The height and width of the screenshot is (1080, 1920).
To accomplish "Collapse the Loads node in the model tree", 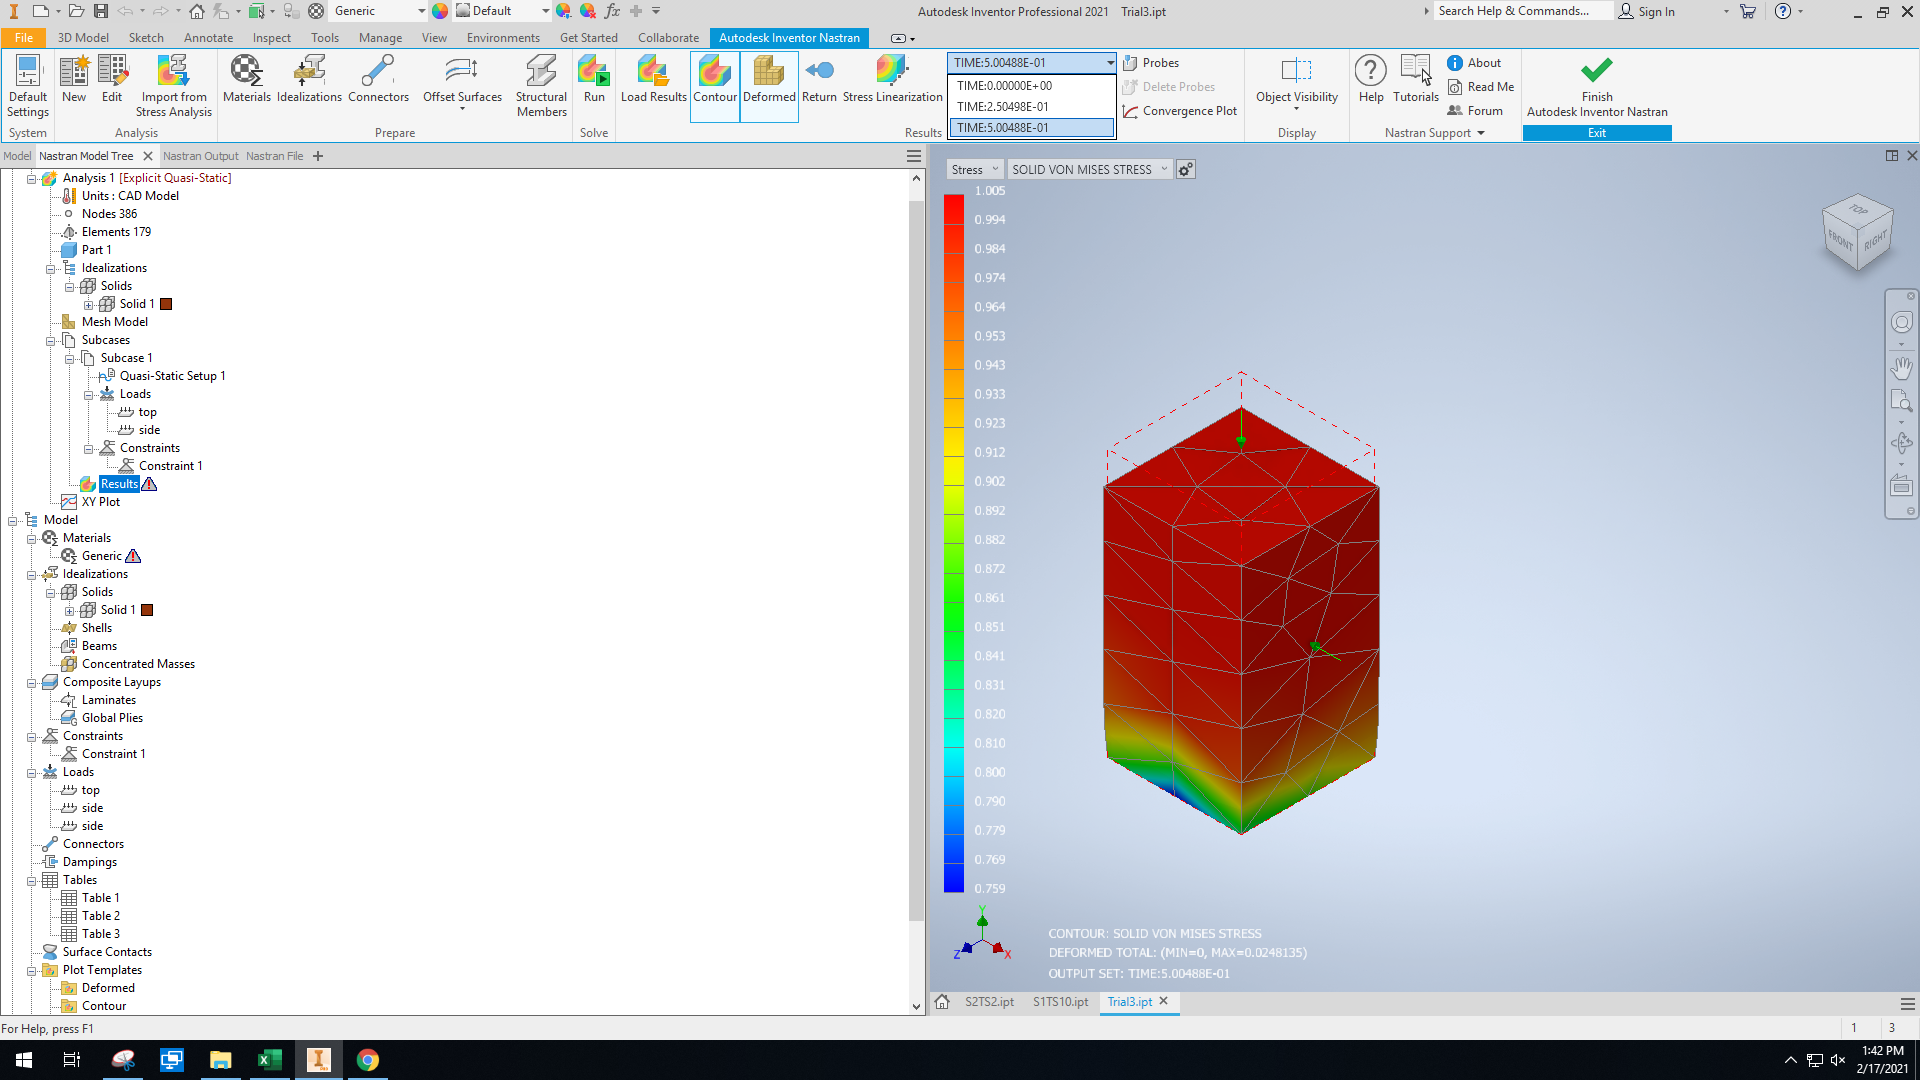I will point(90,393).
